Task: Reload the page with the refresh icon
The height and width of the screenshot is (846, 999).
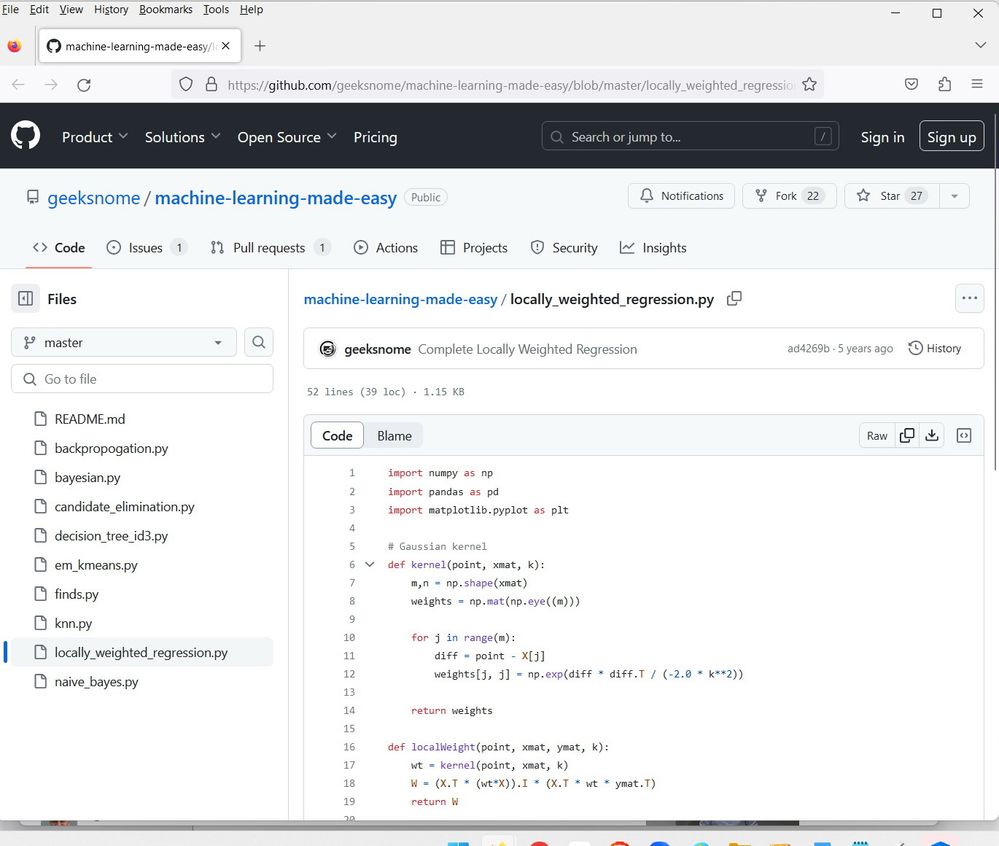Action: click(x=84, y=85)
